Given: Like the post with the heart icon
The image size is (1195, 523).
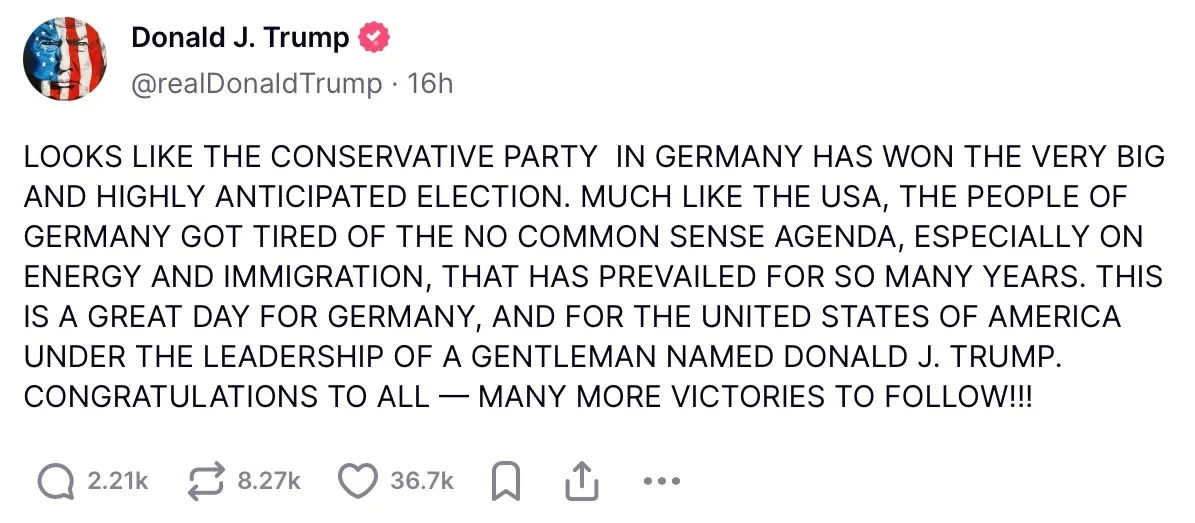Looking at the screenshot, I should click(358, 482).
